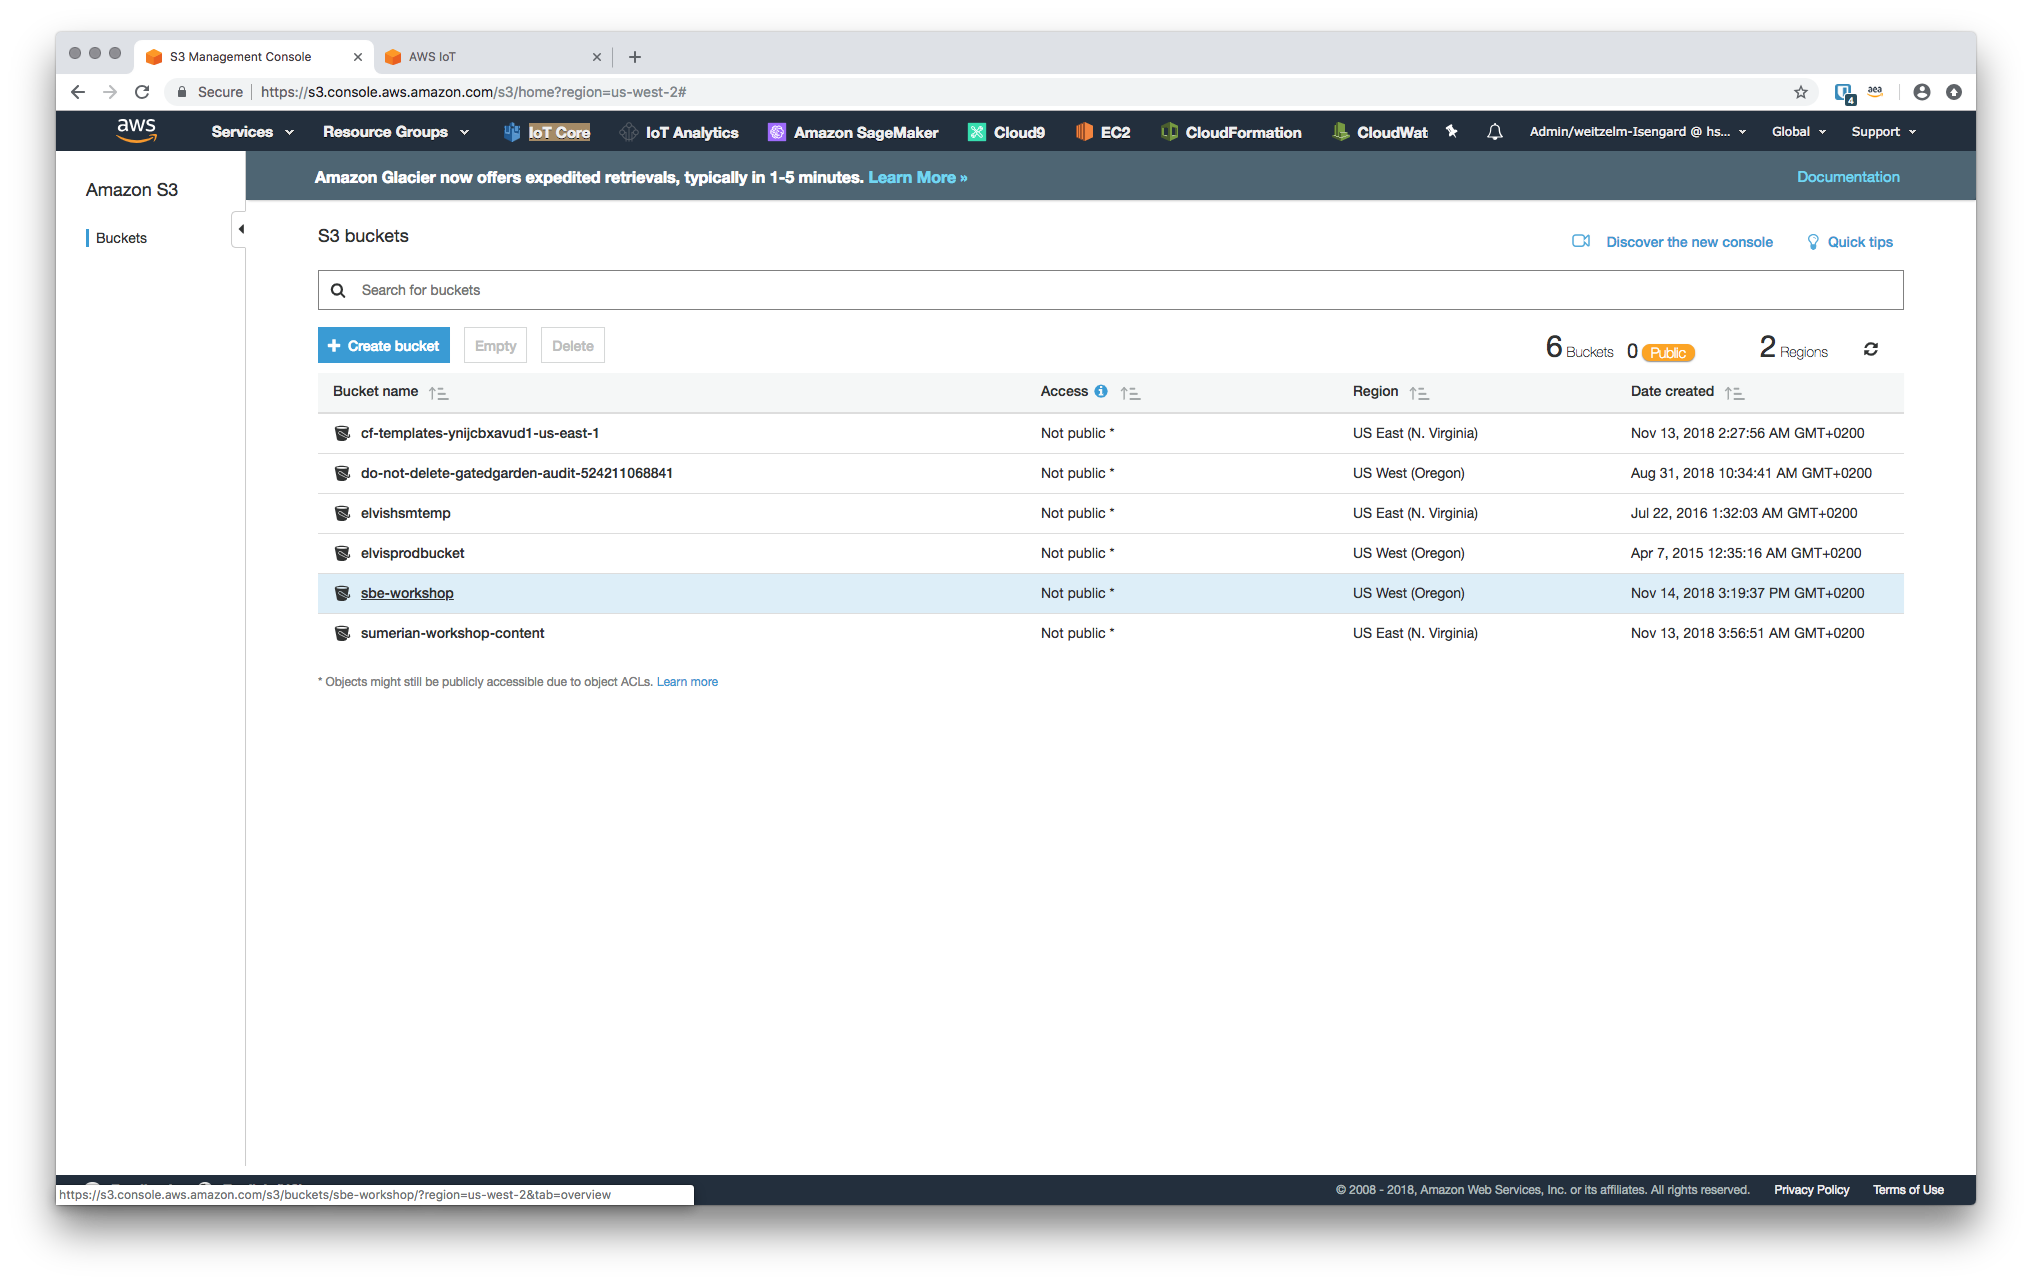Sort buckets by Bucket name

click(438, 393)
